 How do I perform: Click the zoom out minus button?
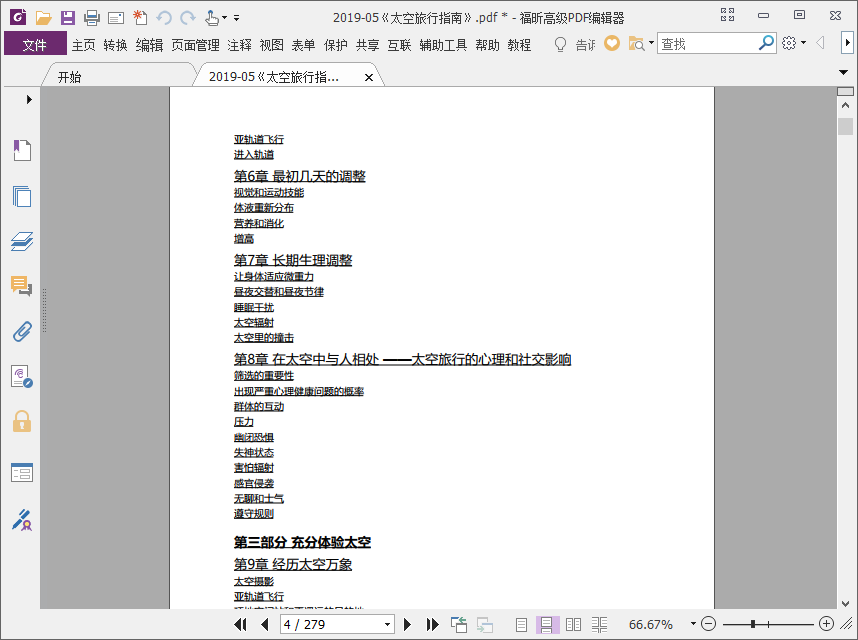708,624
